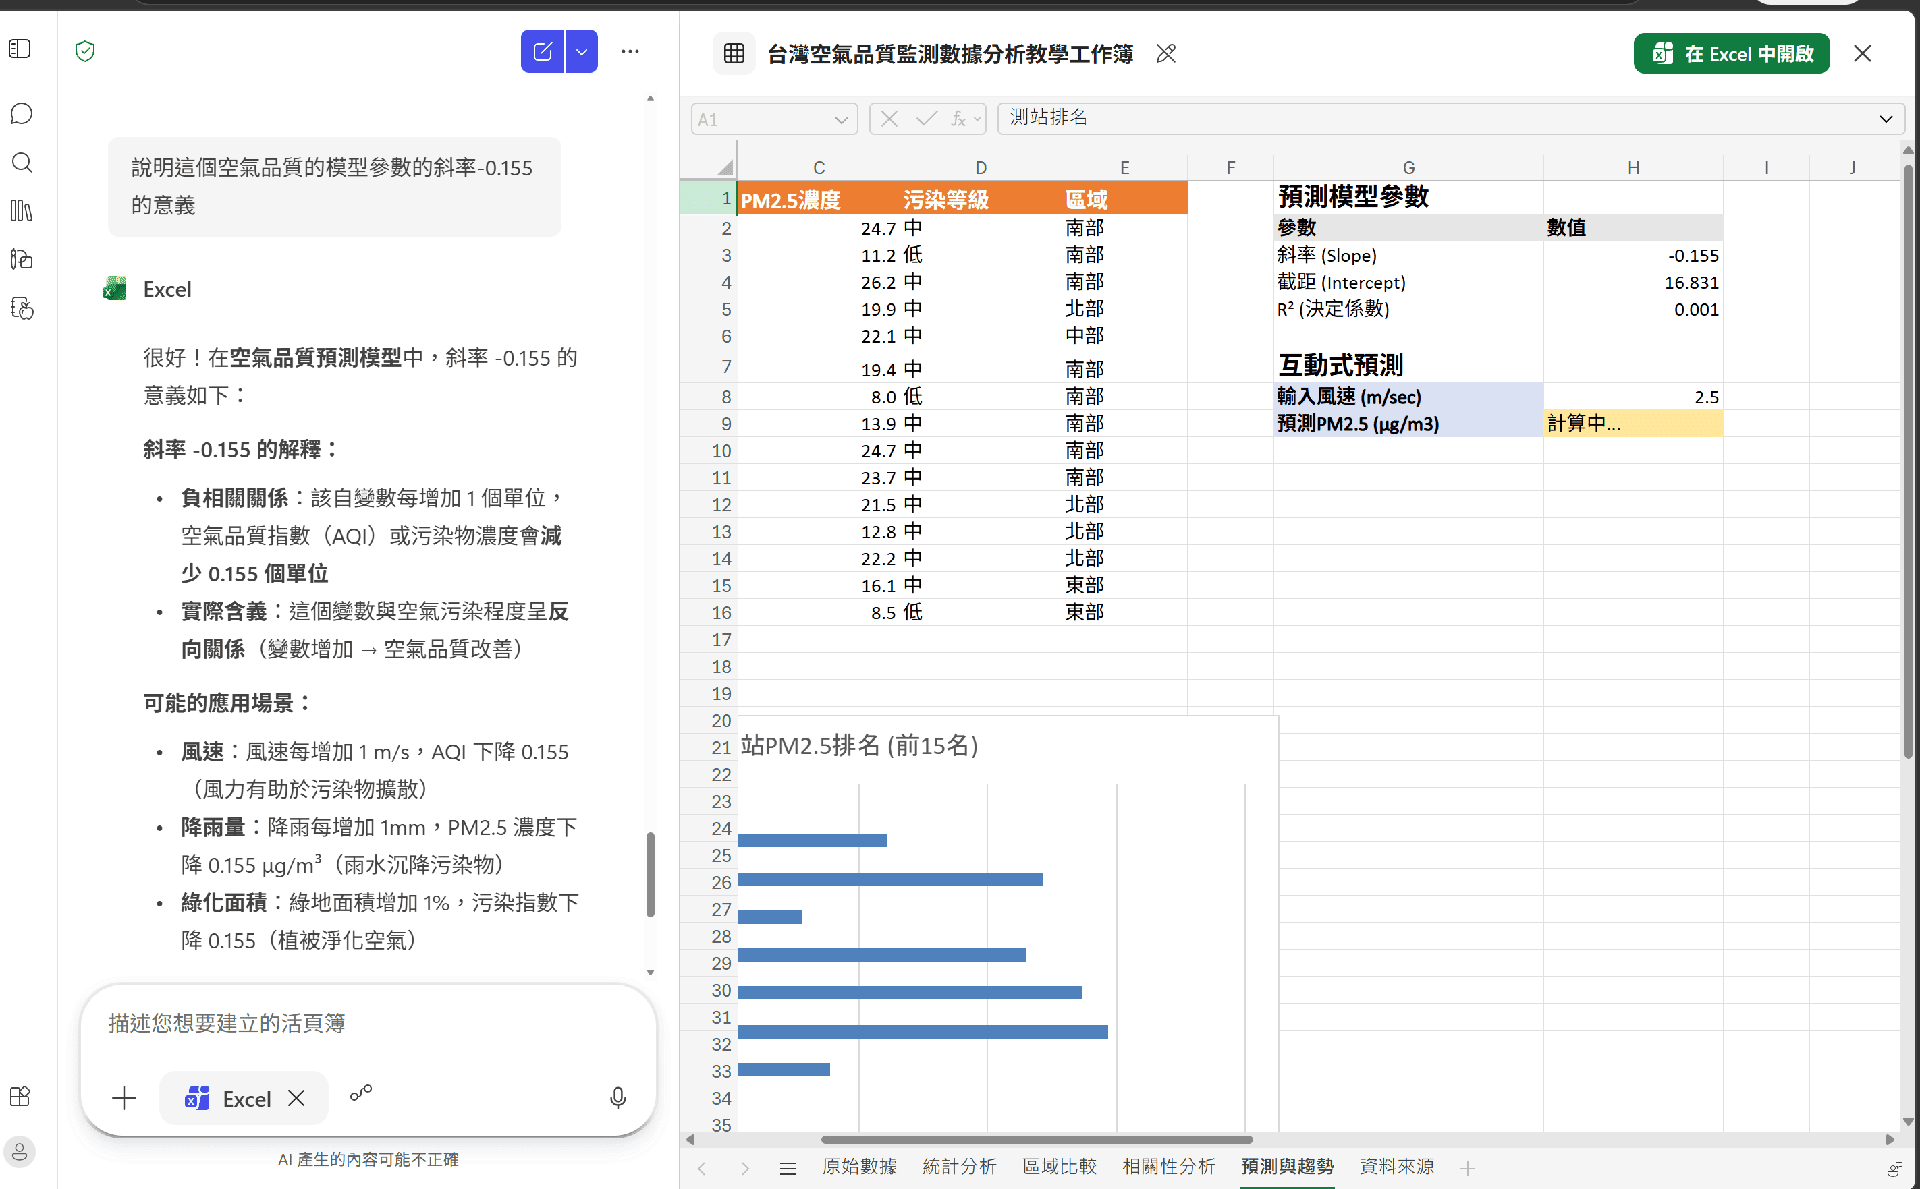Click the unpin icon beside workbook title
Screen dimensions: 1920x1189
pos(1166,53)
